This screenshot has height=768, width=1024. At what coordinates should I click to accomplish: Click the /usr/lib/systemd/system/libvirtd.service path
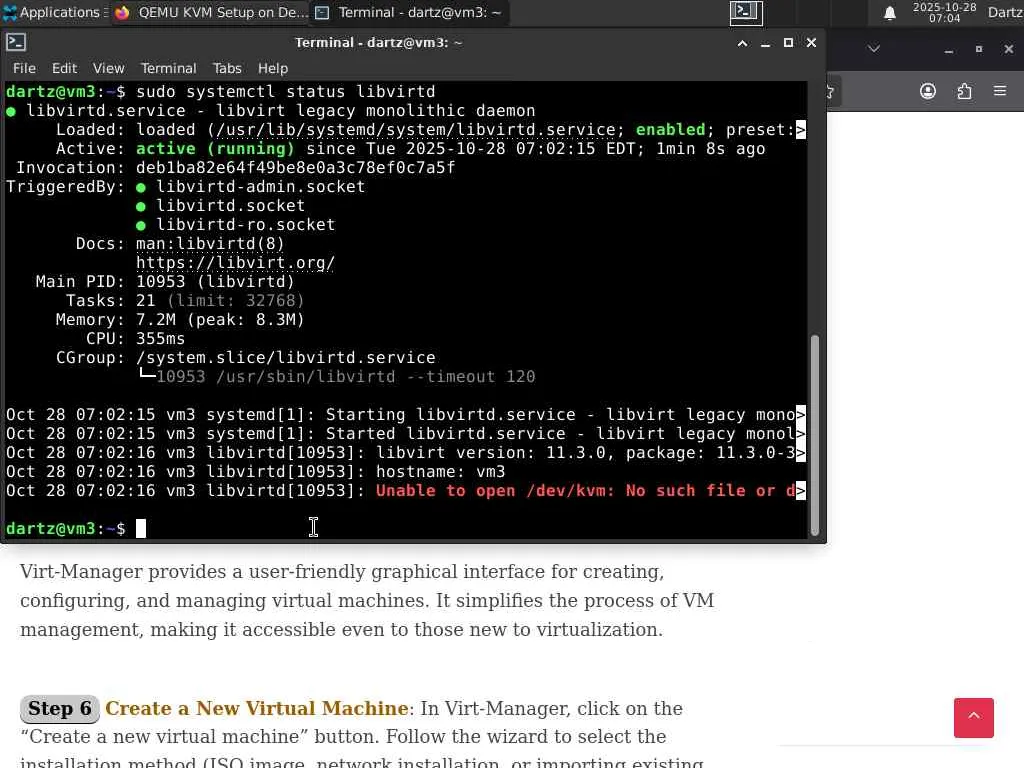(x=415, y=129)
